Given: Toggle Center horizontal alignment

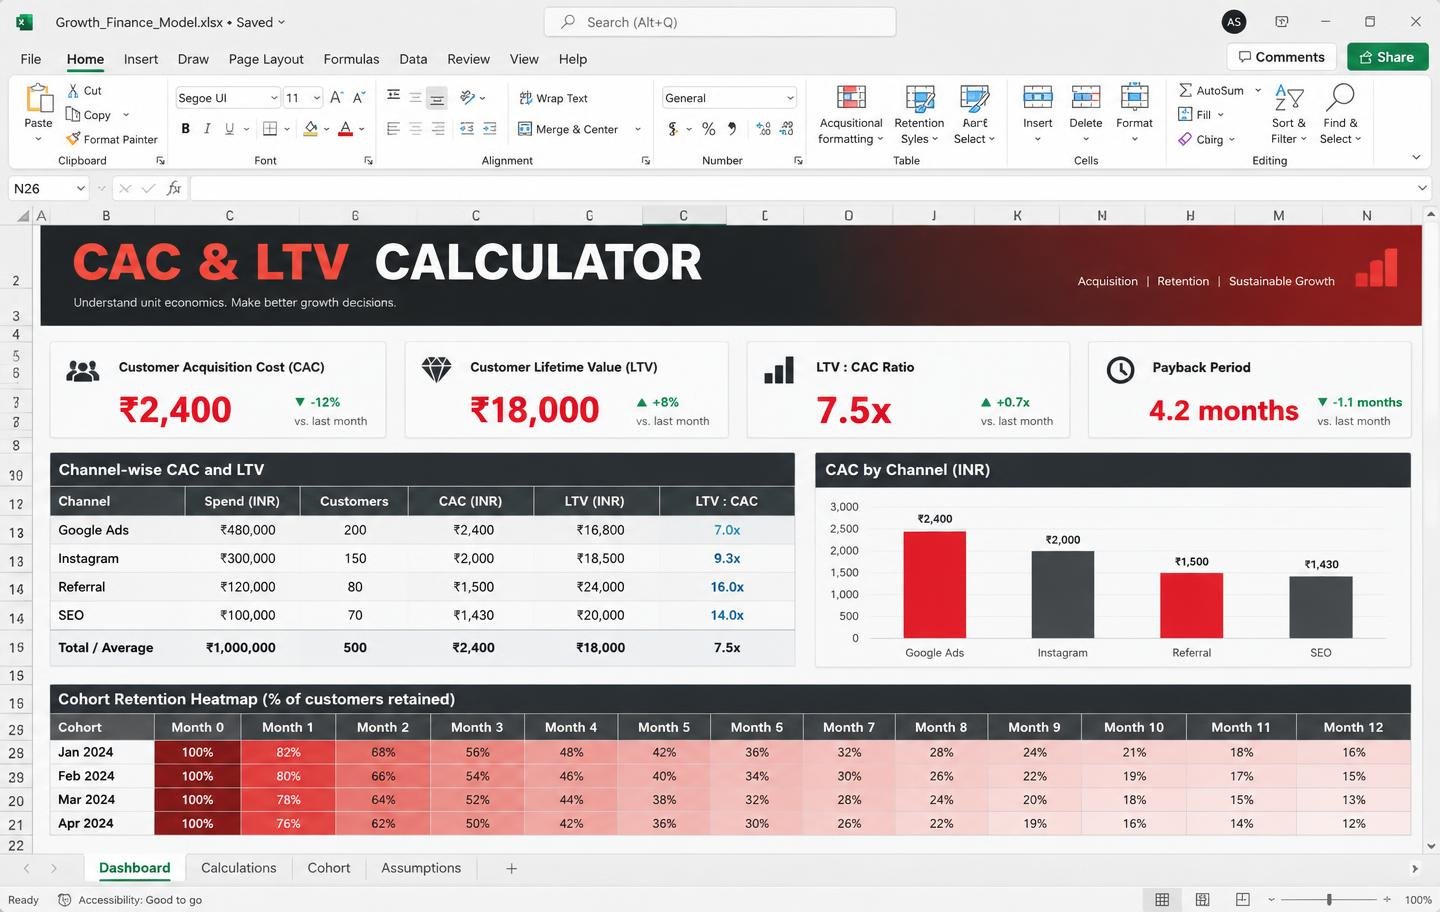Looking at the screenshot, I should coord(415,129).
